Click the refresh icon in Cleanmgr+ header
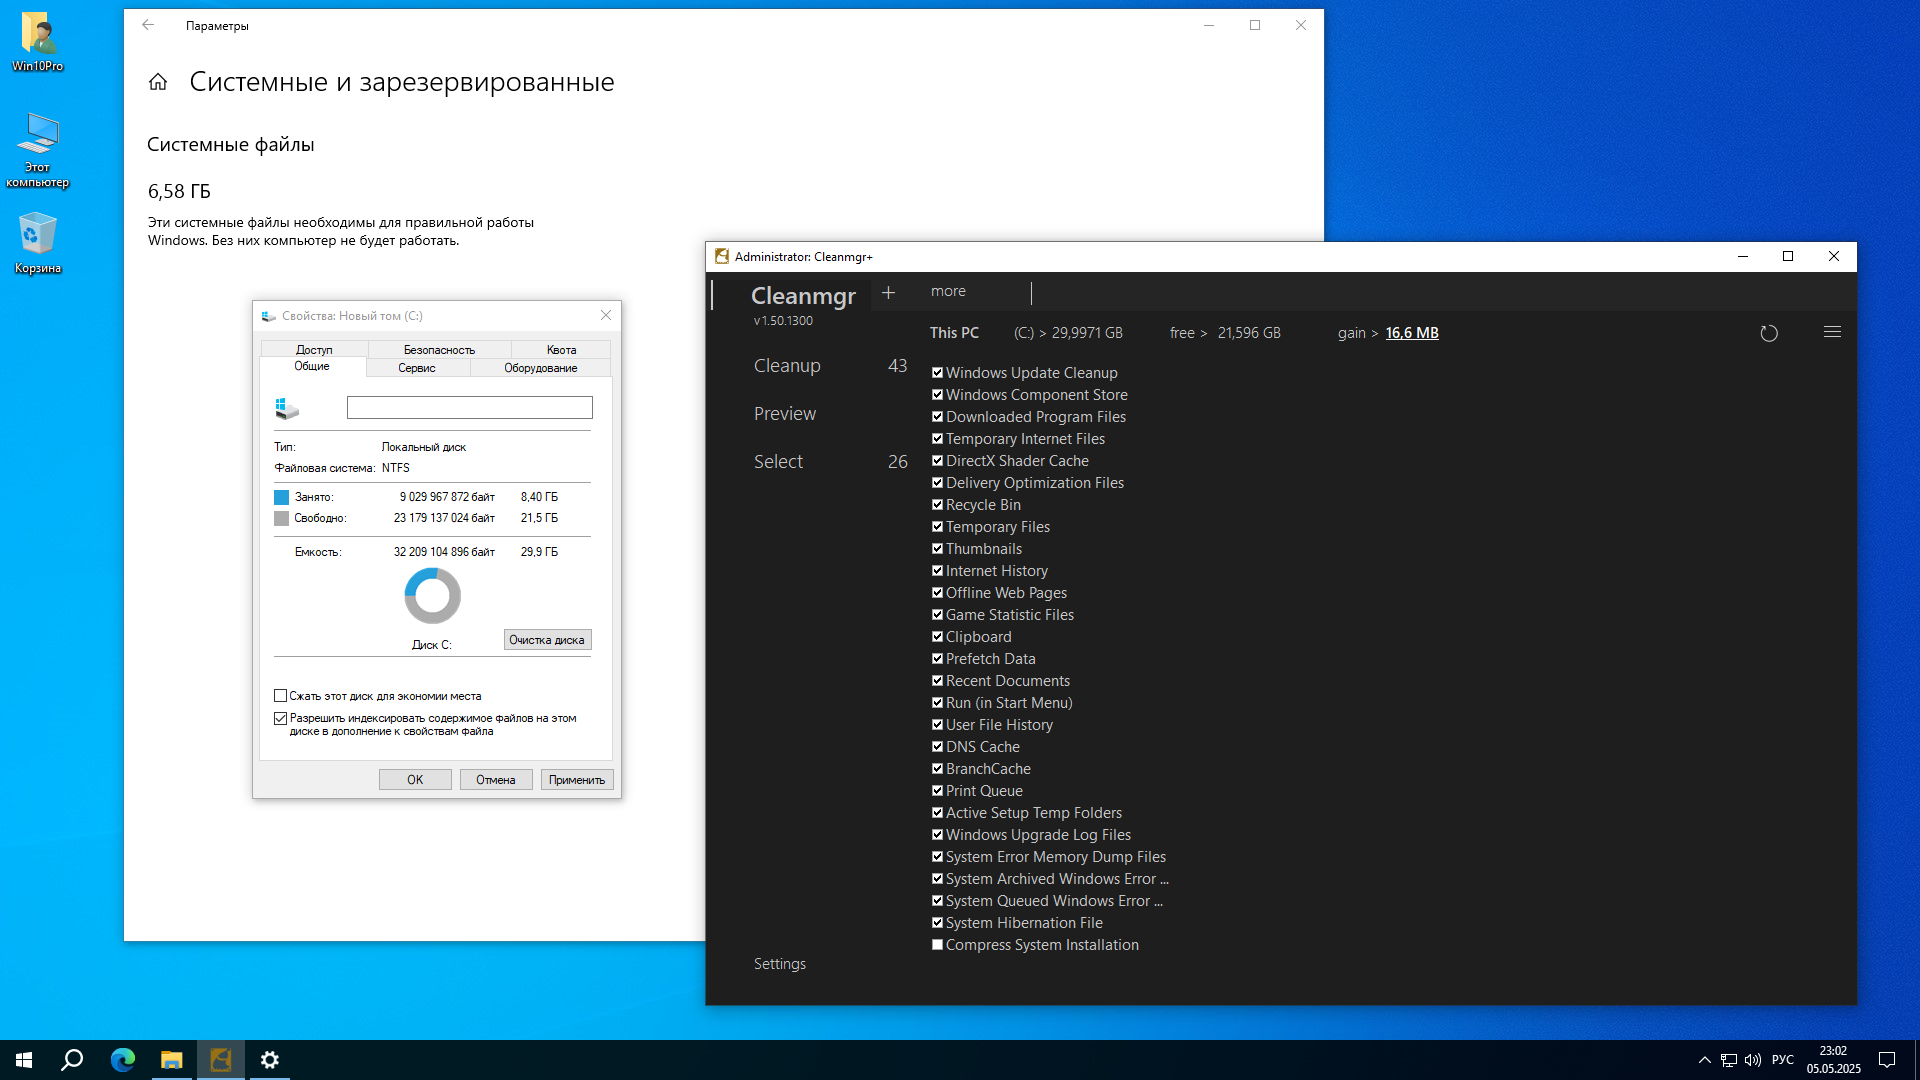 (1769, 333)
